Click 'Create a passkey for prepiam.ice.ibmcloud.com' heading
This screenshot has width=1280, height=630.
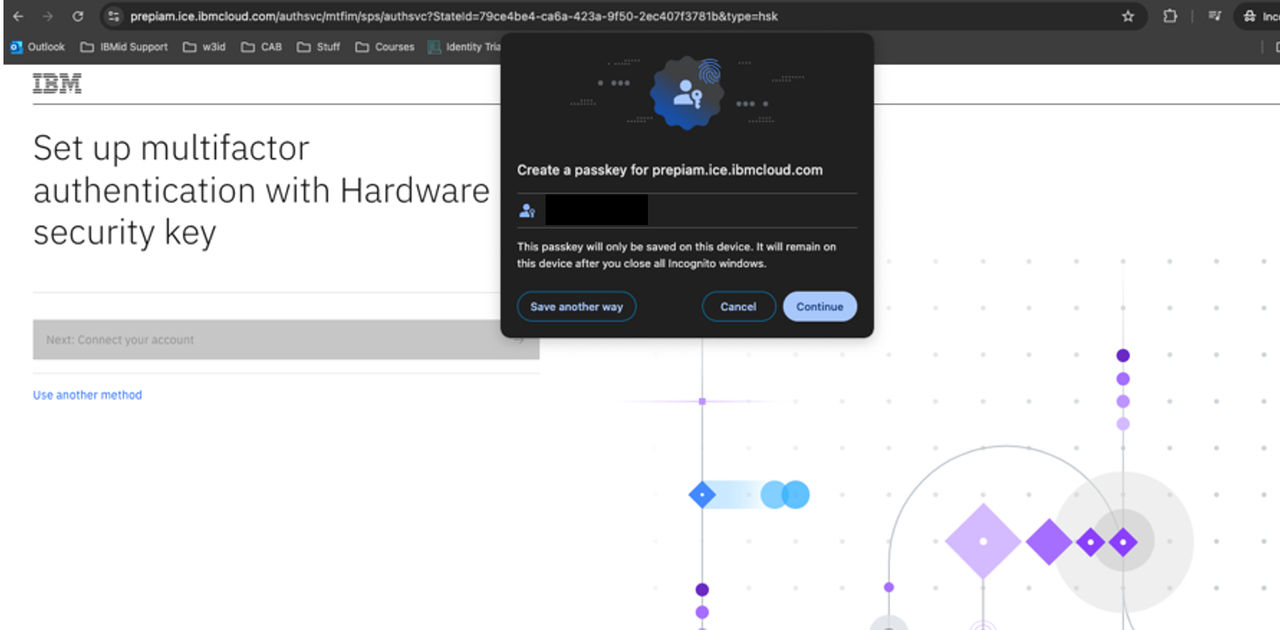click(x=670, y=170)
